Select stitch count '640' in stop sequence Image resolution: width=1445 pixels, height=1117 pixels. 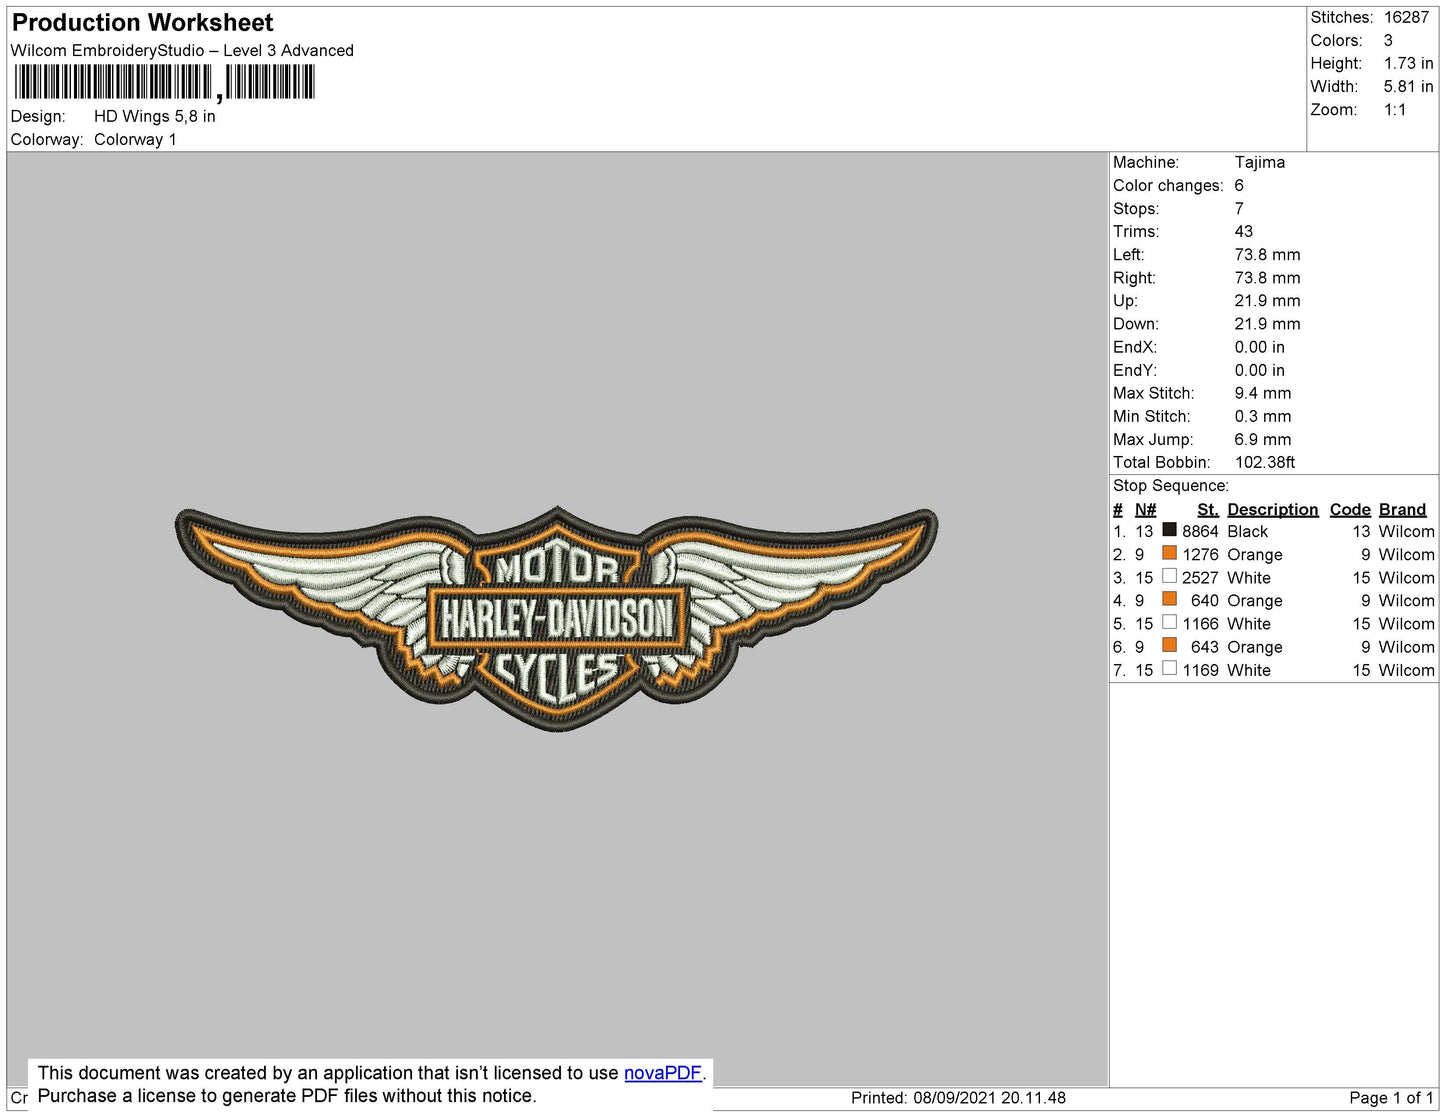[1205, 601]
